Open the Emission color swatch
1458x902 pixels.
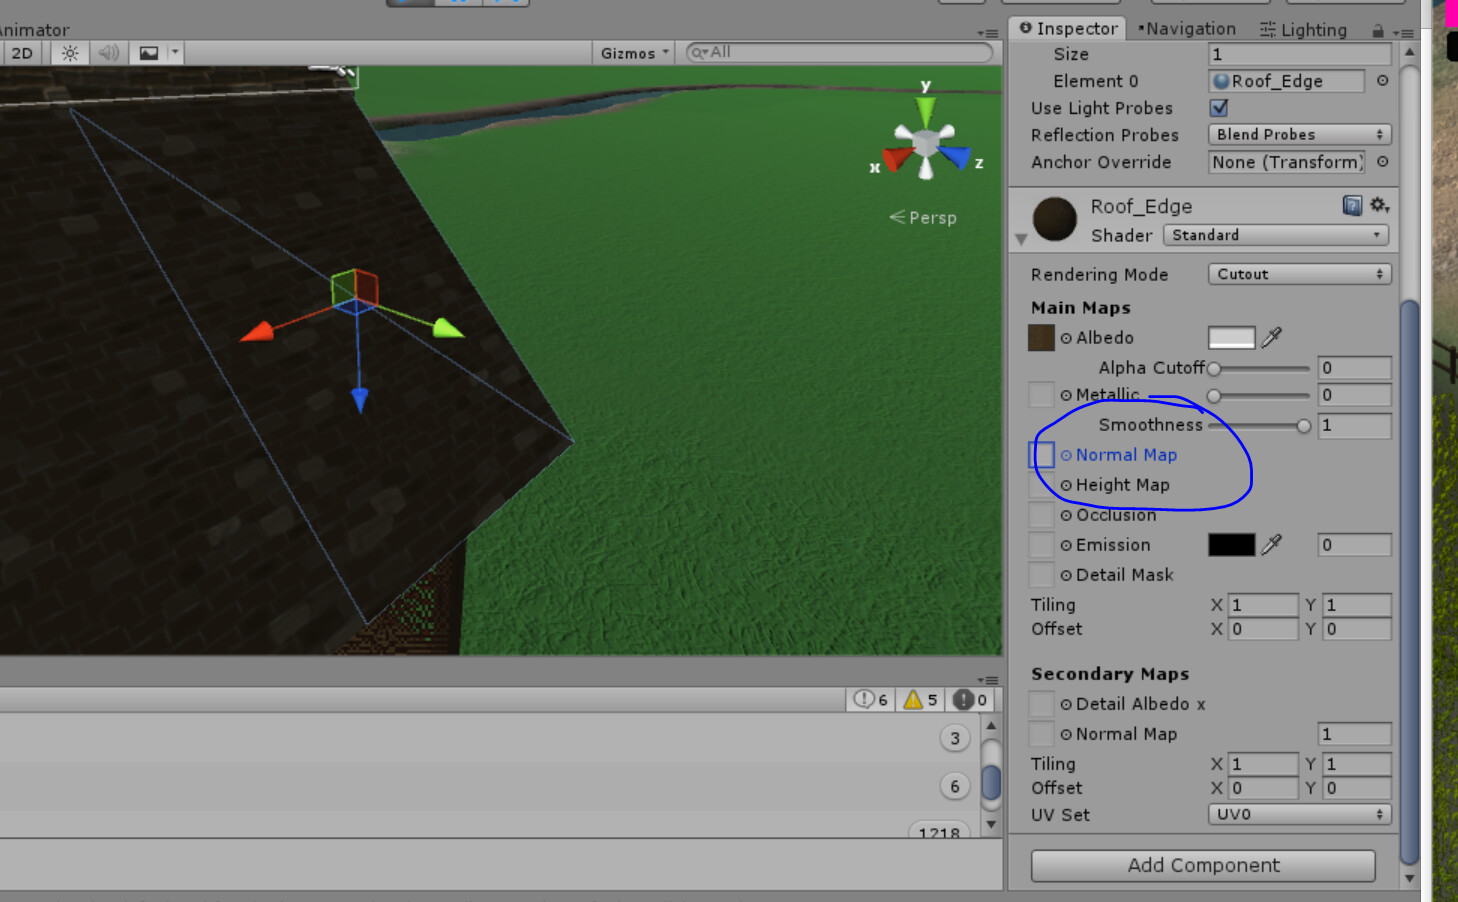[x=1231, y=544]
